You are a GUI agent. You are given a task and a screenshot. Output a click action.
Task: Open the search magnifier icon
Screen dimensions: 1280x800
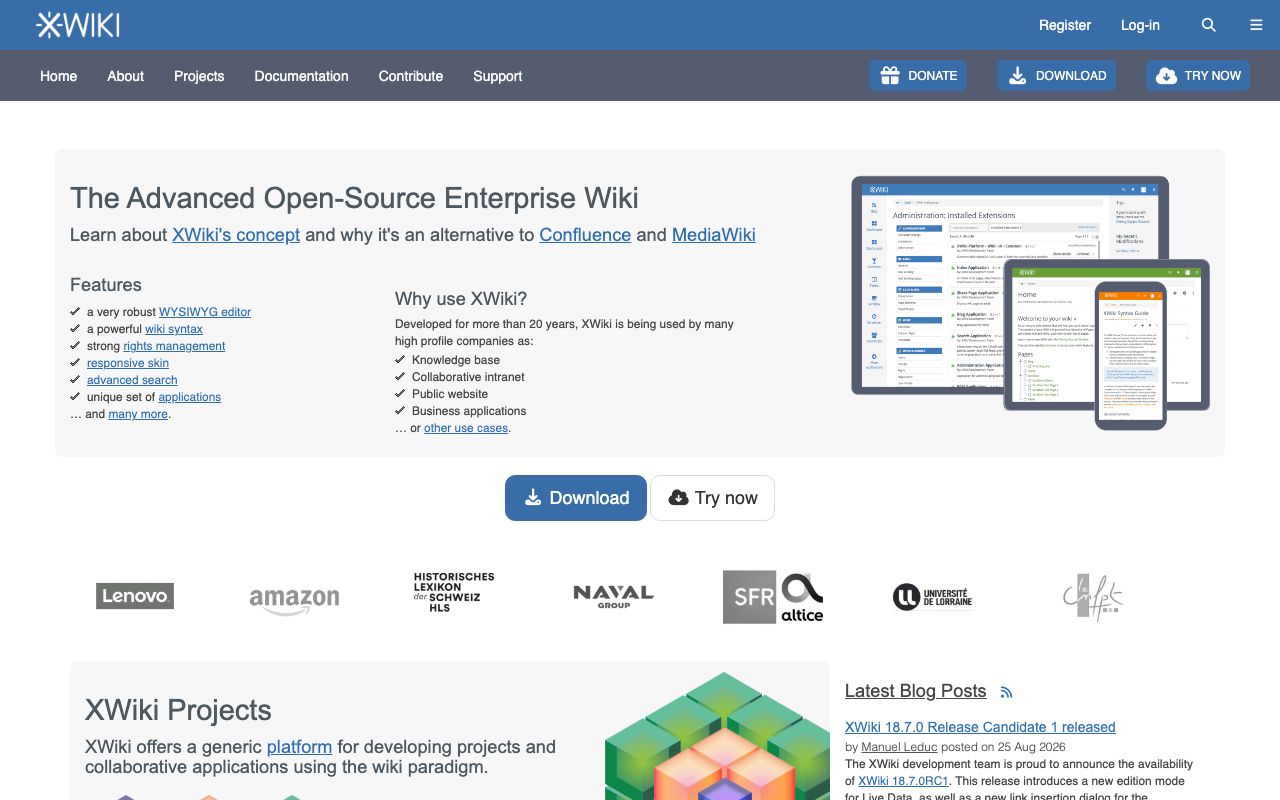(1209, 25)
